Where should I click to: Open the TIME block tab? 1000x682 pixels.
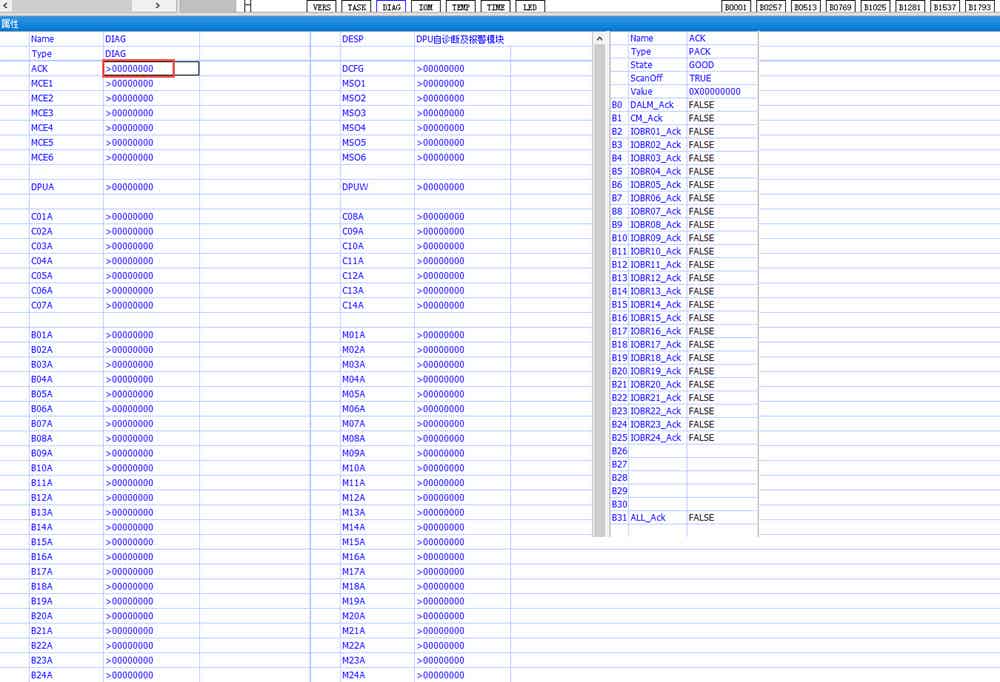tap(496, 7)
